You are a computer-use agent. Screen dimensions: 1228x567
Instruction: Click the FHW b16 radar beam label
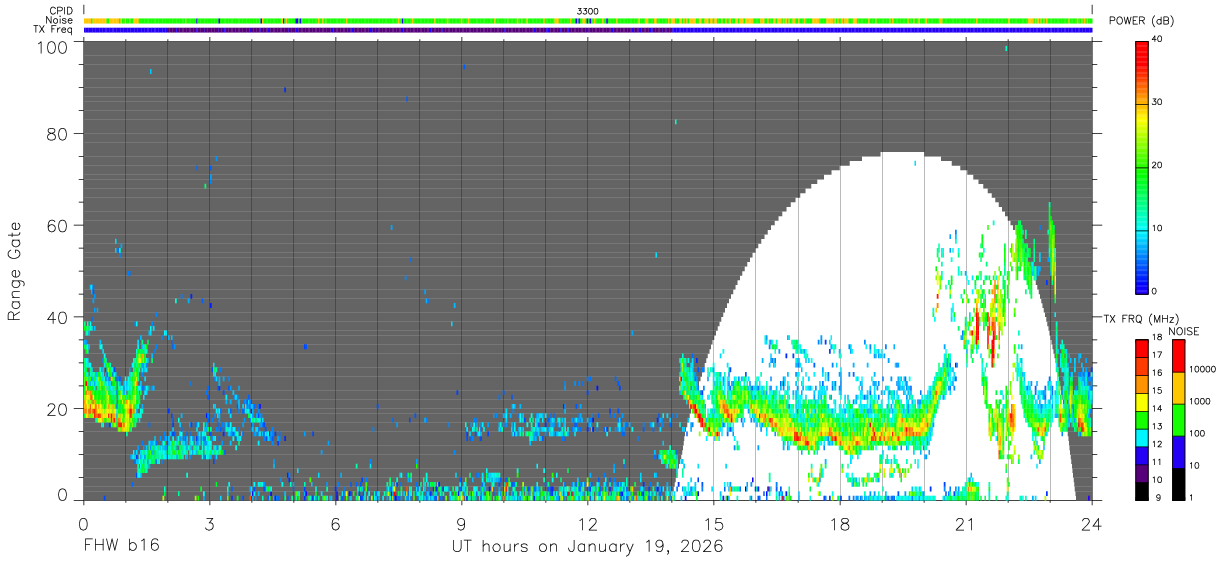(121, 546)
